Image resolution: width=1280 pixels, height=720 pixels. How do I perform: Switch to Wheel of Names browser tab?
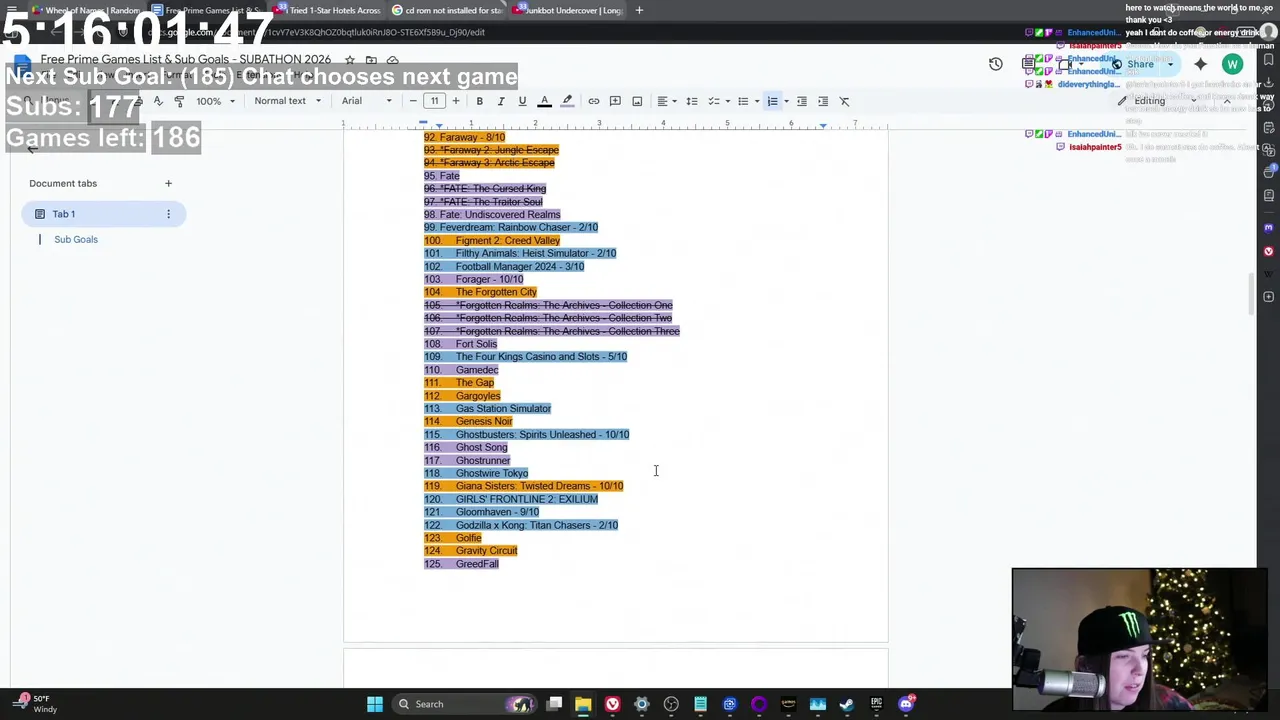(x=92, y=10)
